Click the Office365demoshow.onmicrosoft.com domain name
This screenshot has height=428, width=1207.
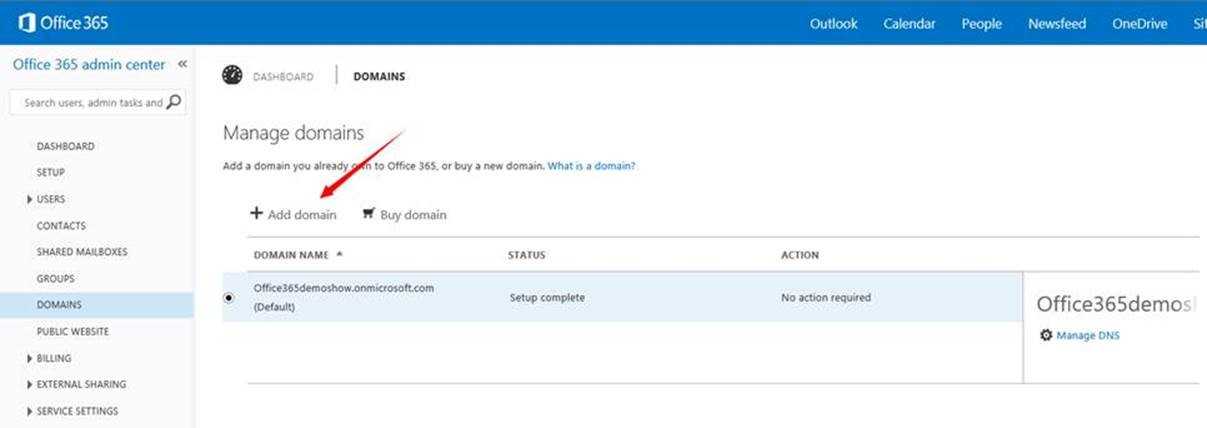click(344, 288)
